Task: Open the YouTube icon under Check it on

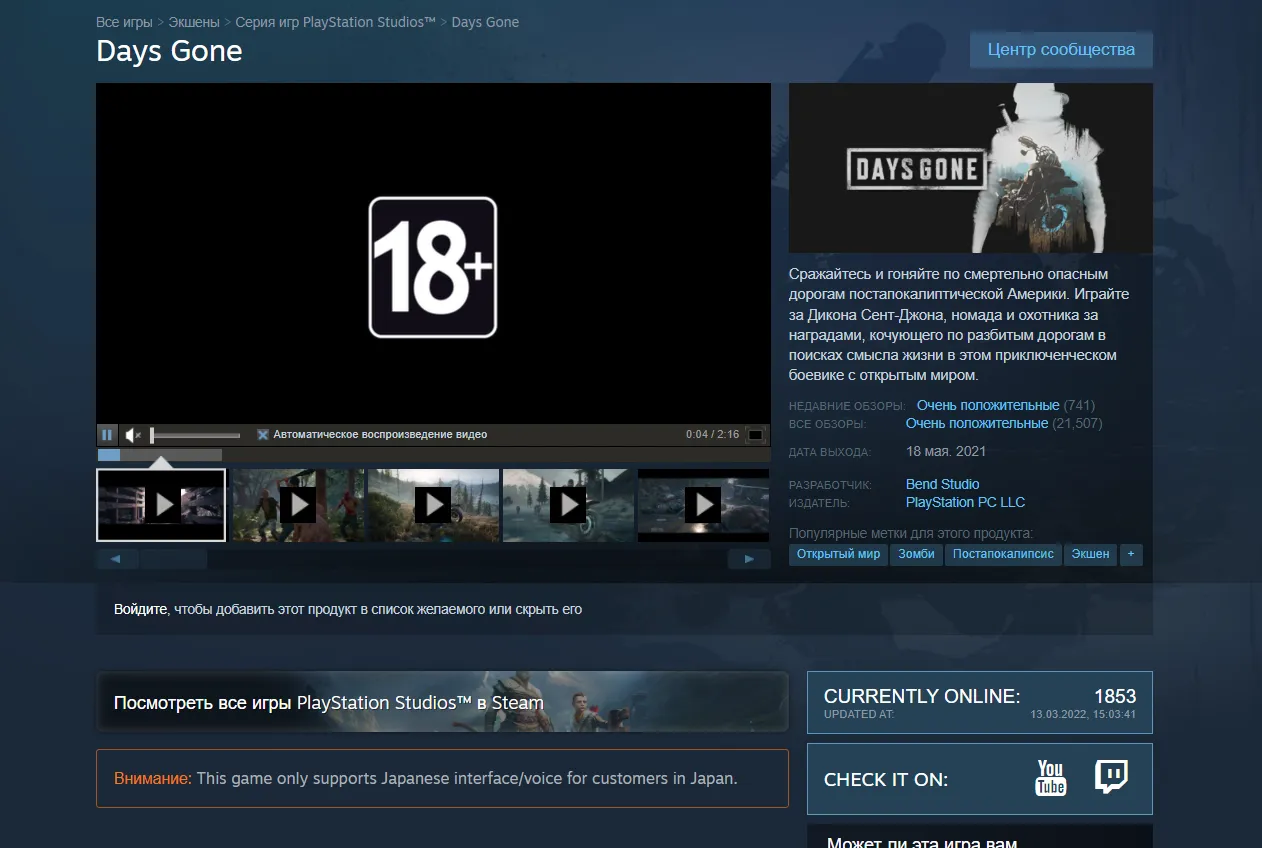Action: [1050, 778]
